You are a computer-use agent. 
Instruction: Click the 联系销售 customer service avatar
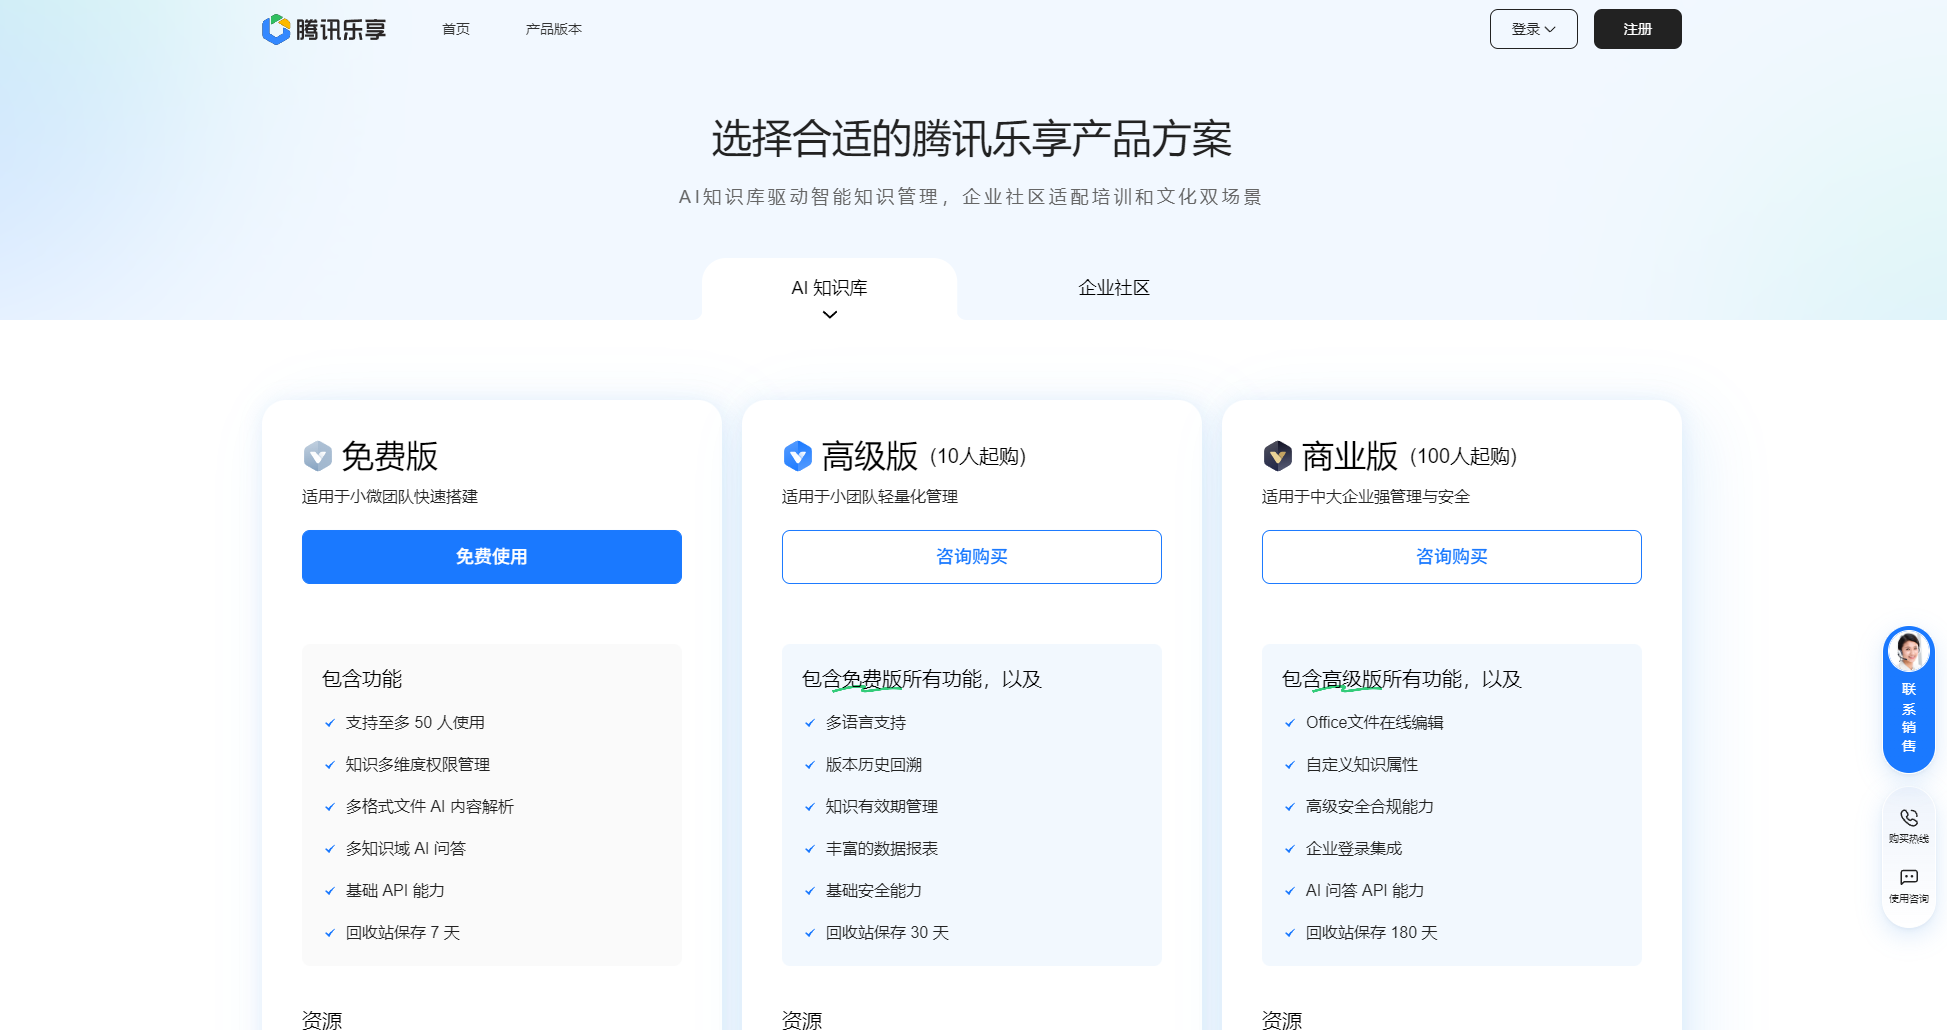pyautogui.click(x=1908, y=651)
